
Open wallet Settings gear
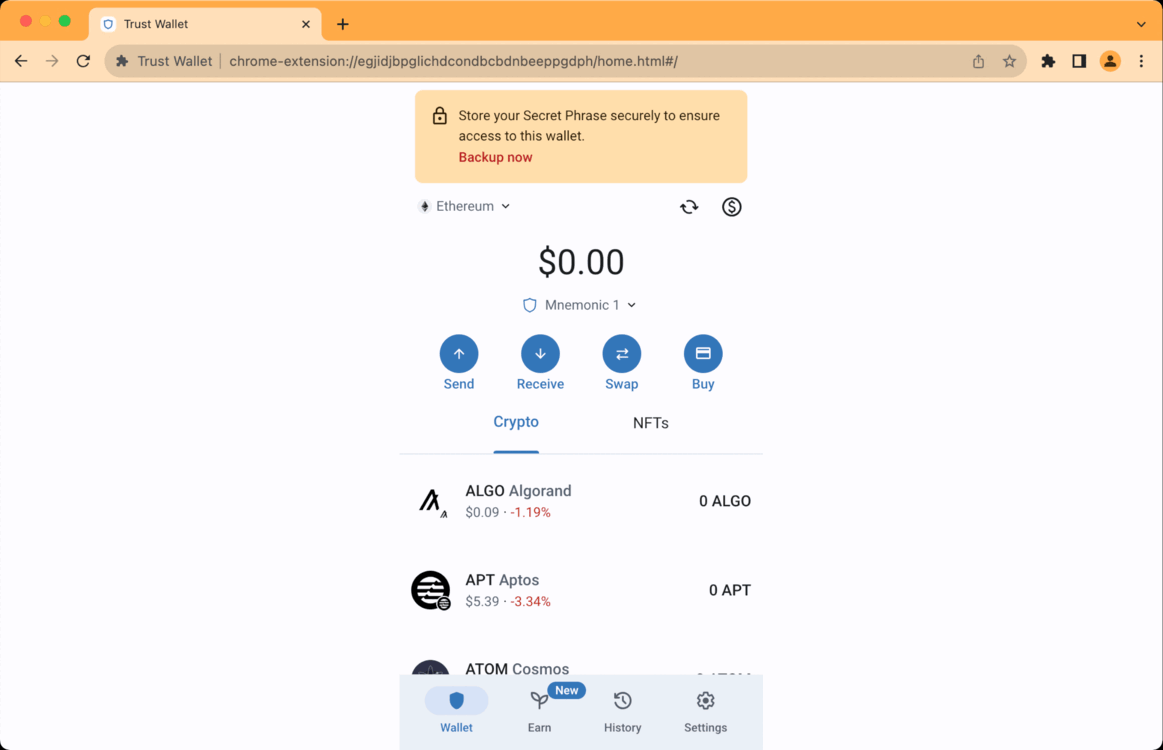pos(705,711)
